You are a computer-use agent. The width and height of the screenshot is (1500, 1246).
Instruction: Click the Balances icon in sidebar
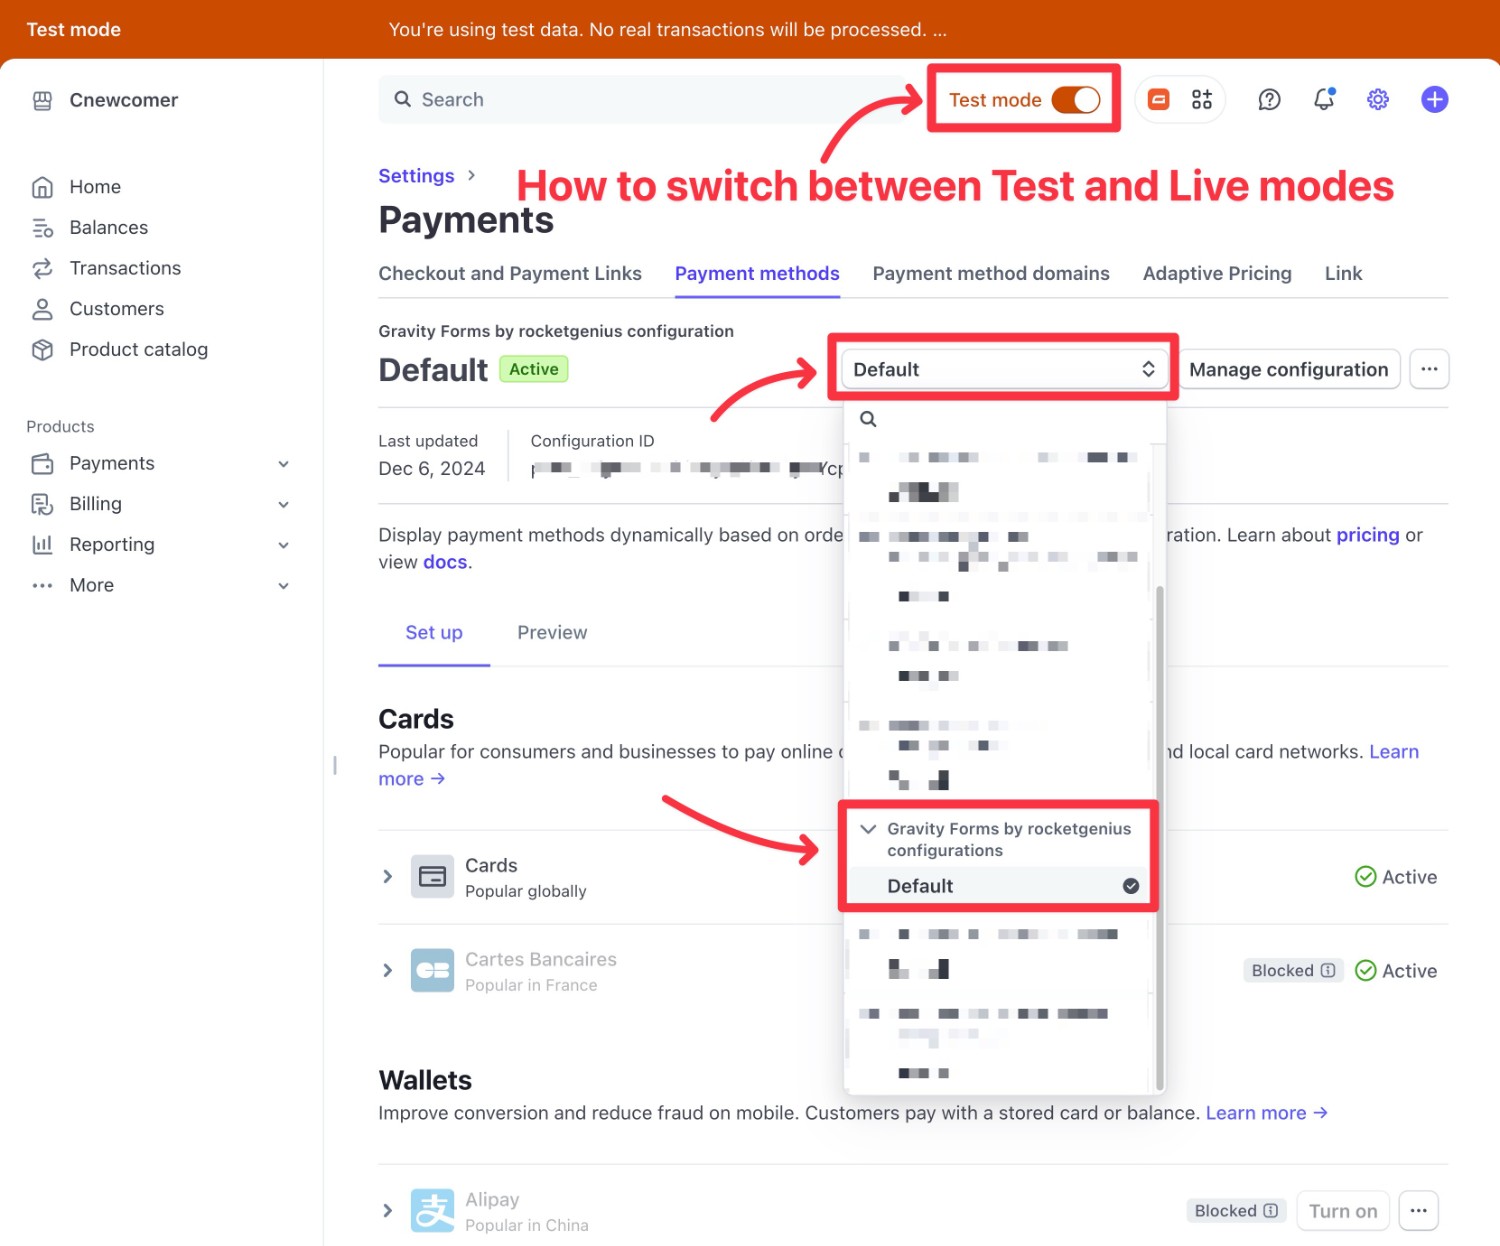(42, 228)
